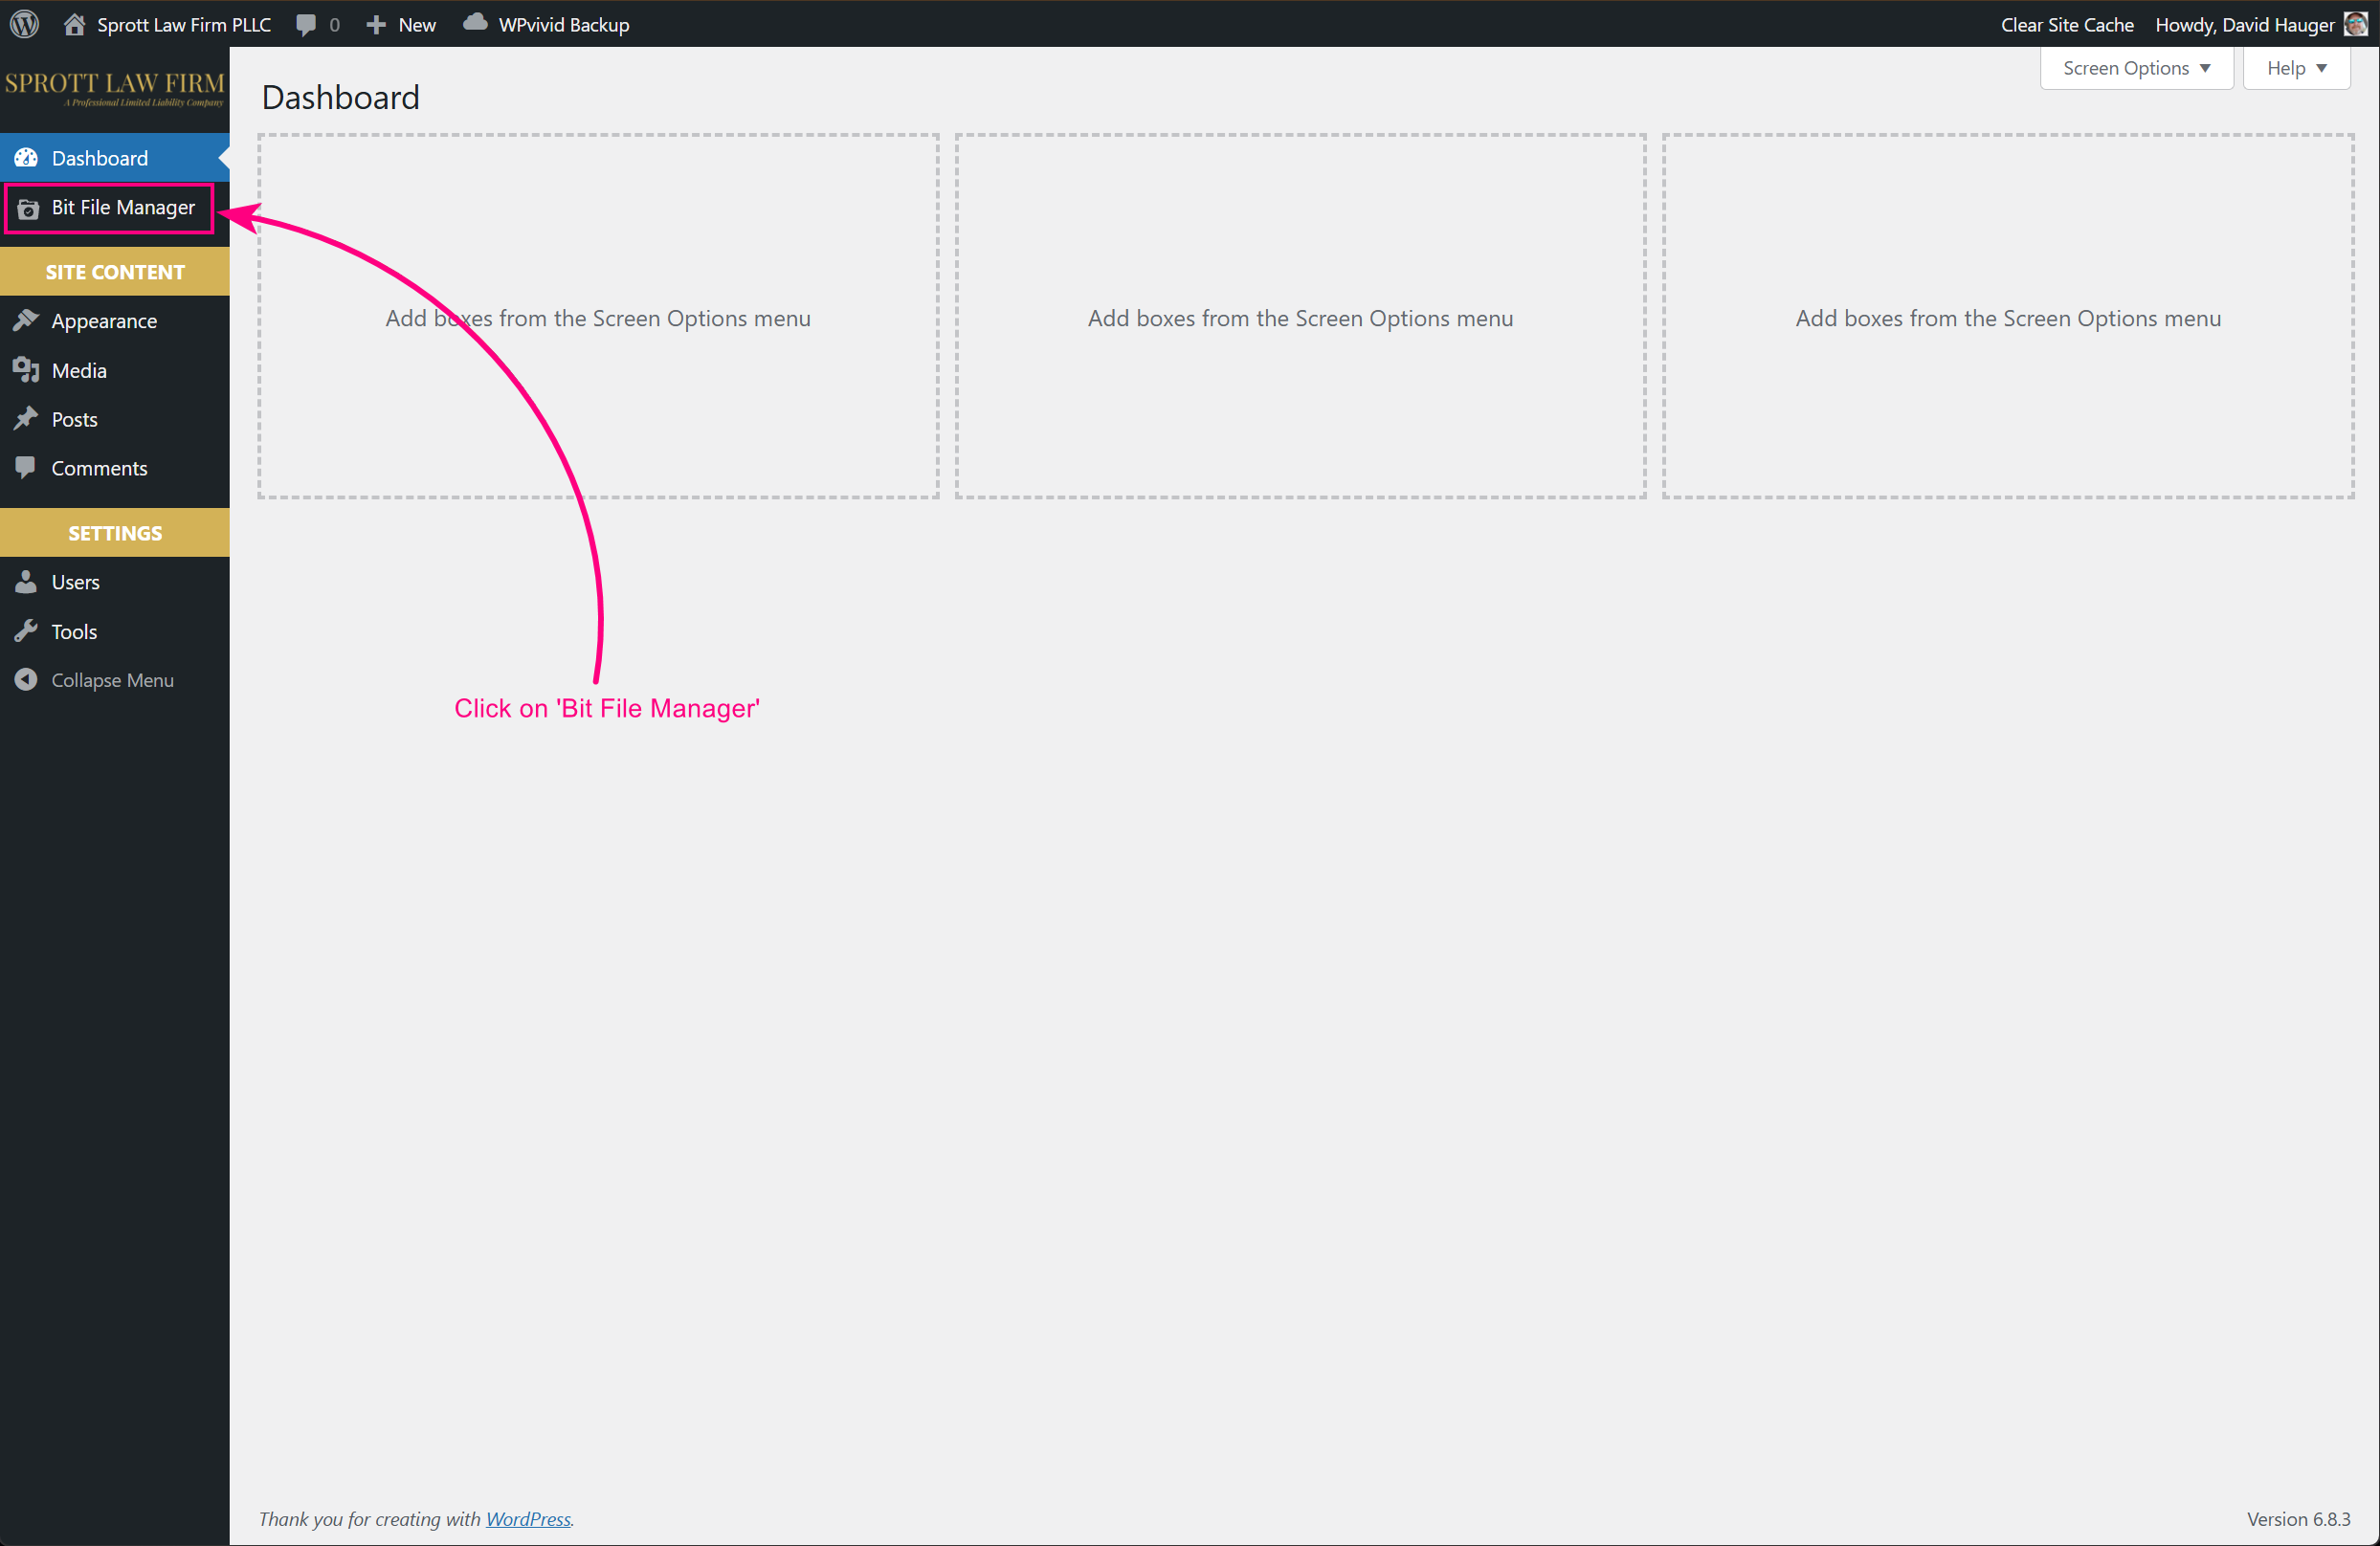Viewport: 2380px width, 1546px height.
Task: Open the Users menu item
Action: click(x=76, y=582)
